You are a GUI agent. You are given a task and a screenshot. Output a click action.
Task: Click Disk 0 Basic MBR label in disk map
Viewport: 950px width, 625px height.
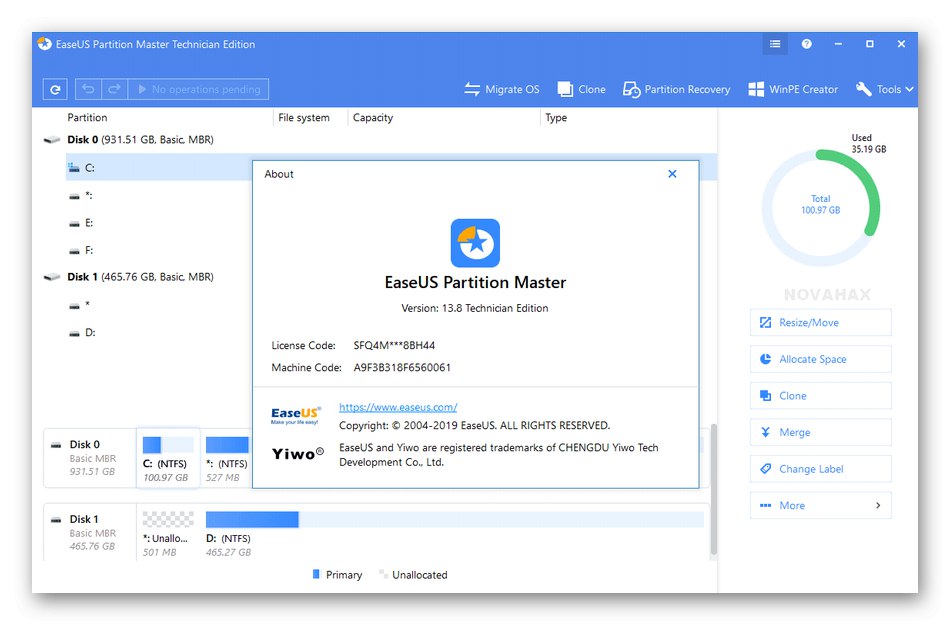(x=91, y=458)
